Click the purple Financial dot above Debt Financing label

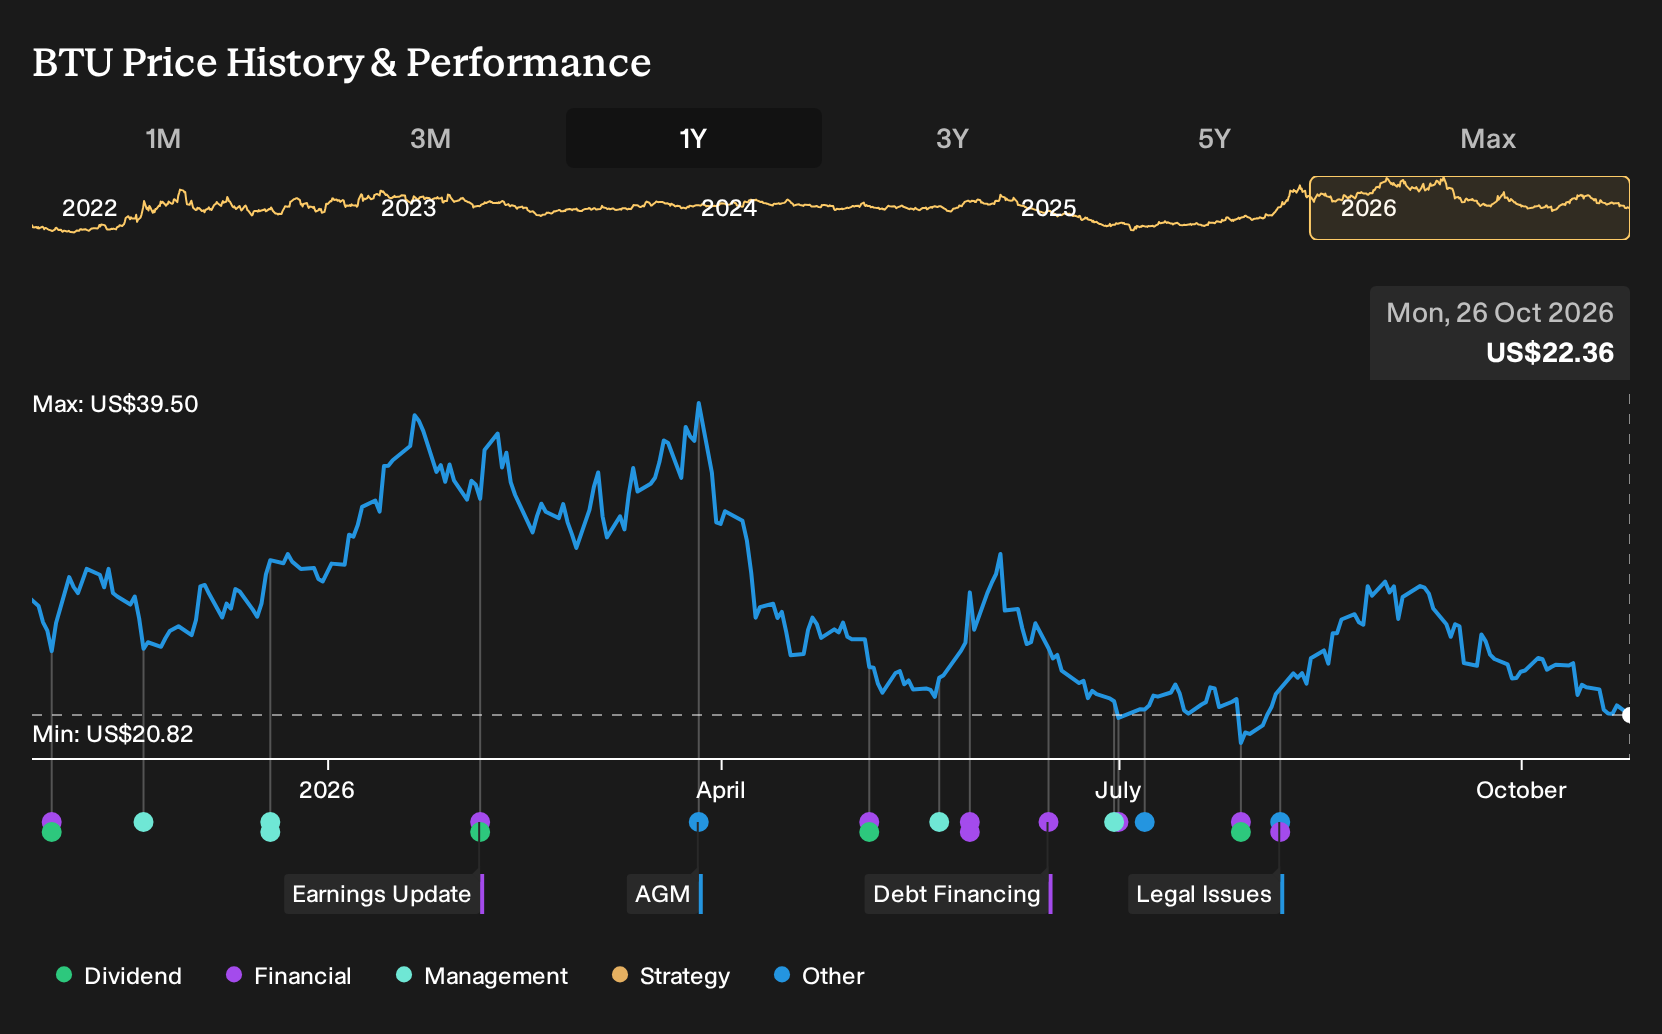(1048, 822)
